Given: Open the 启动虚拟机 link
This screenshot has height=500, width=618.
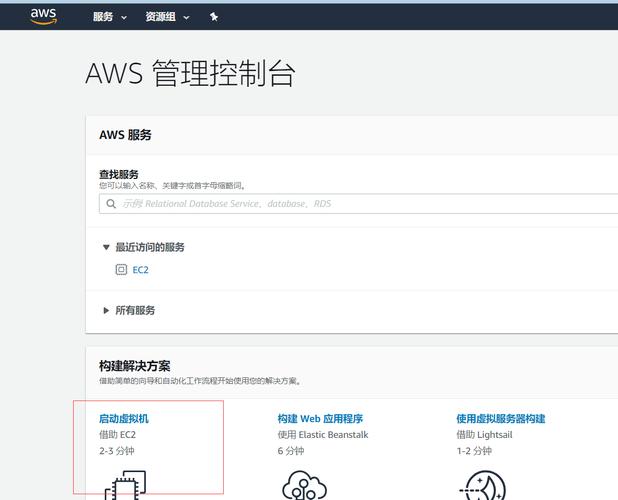Looking at the screenshot, I should pyautogui.click(x=124, y=418).
